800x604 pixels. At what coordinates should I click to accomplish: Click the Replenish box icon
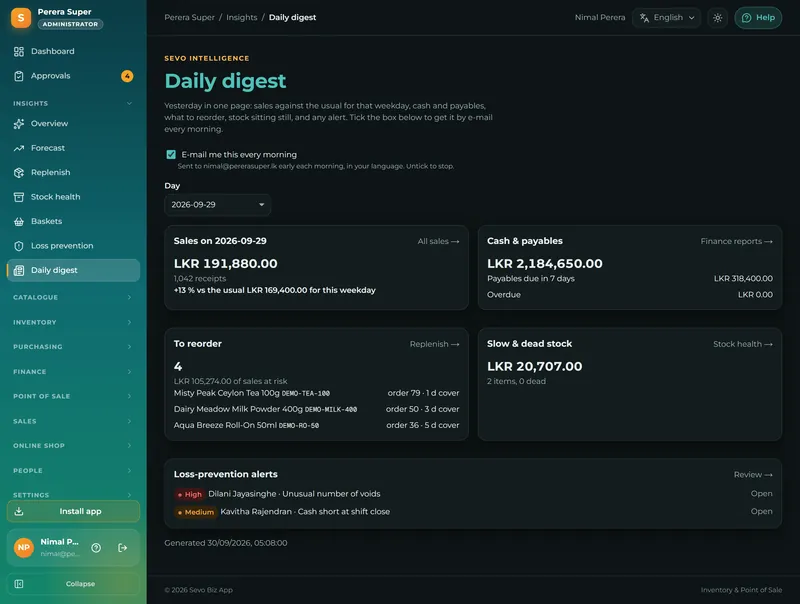(19, 172)
